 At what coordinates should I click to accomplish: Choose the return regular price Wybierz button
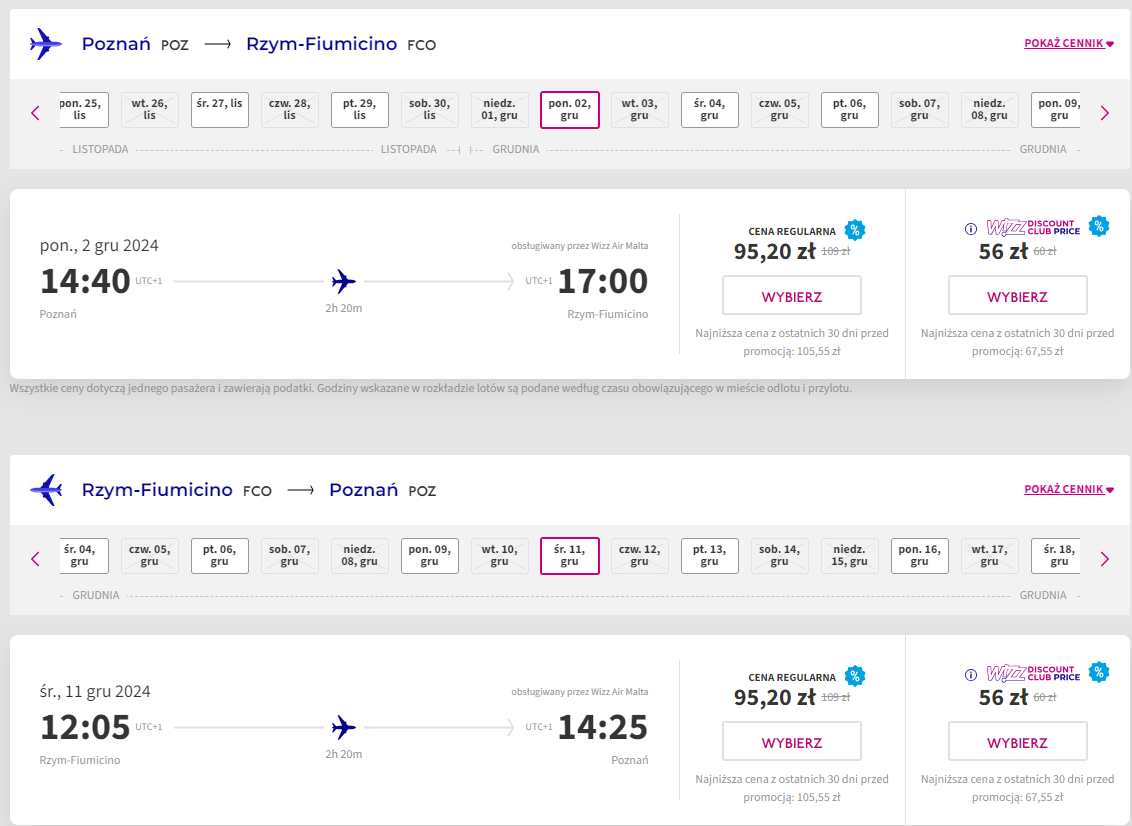click(792, 742)
